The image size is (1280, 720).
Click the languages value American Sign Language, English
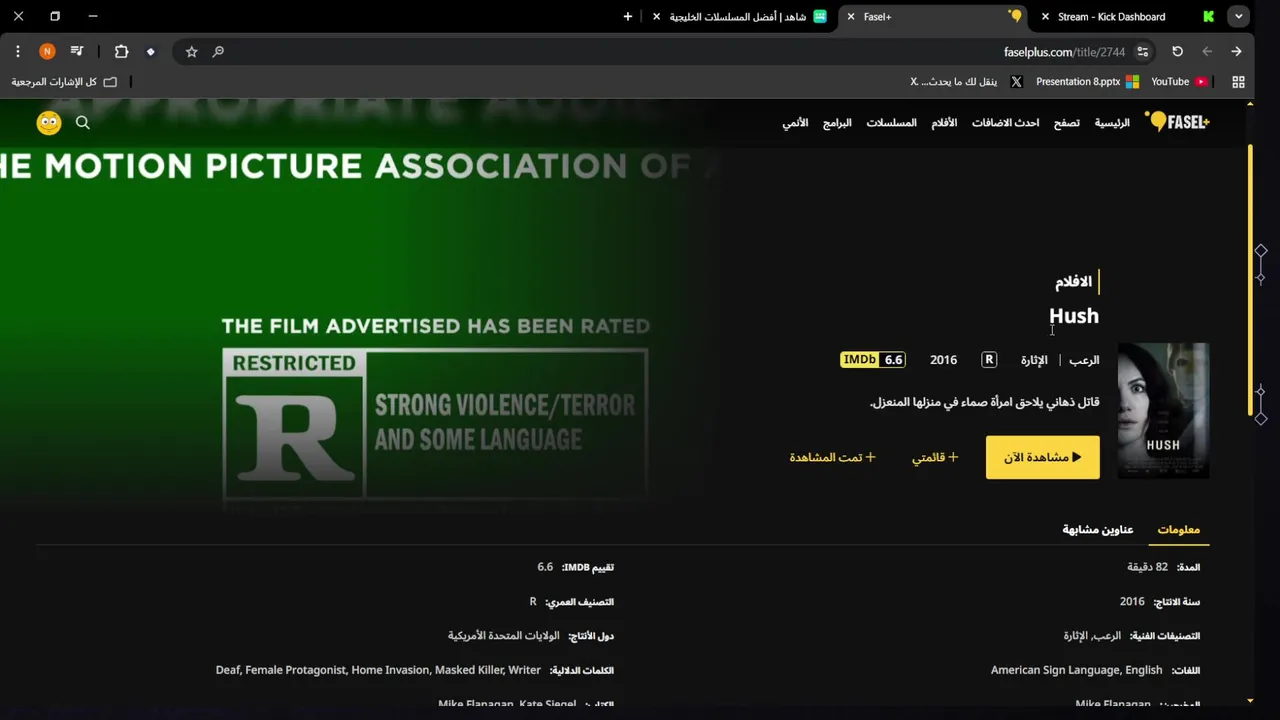click(x=1076, y=670)
